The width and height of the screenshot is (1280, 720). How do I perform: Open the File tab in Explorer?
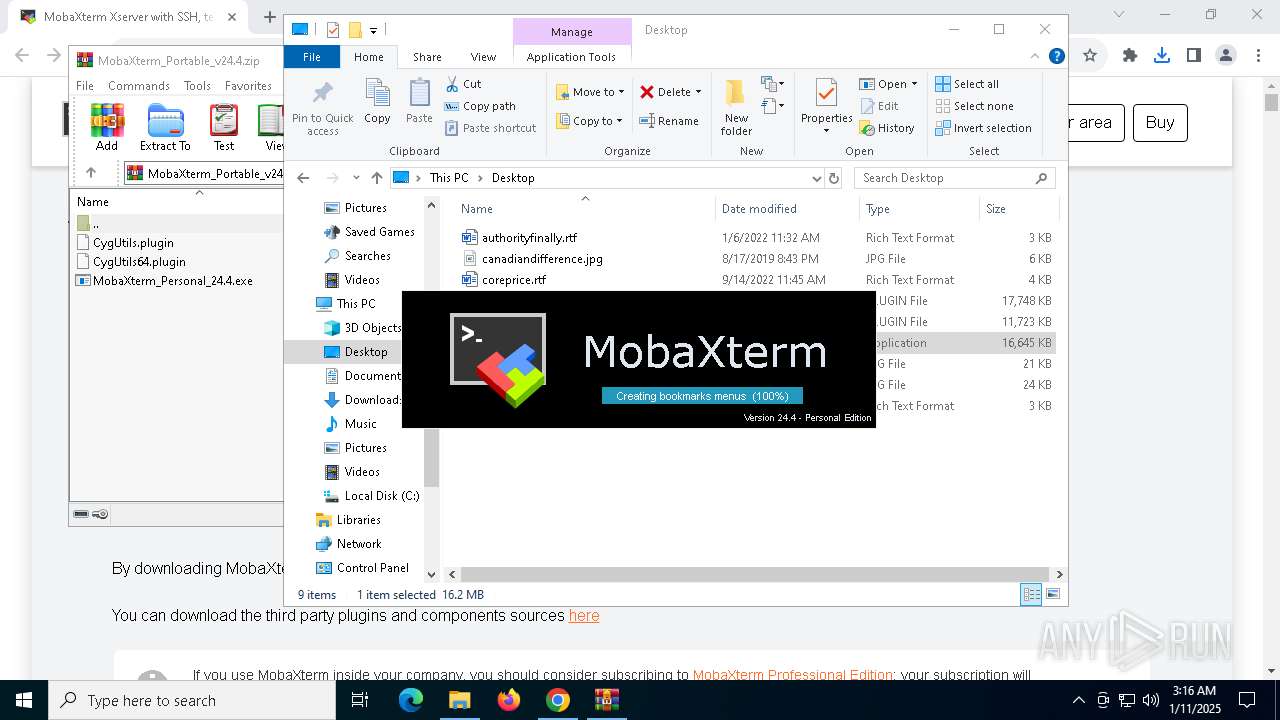coord(312,57)
